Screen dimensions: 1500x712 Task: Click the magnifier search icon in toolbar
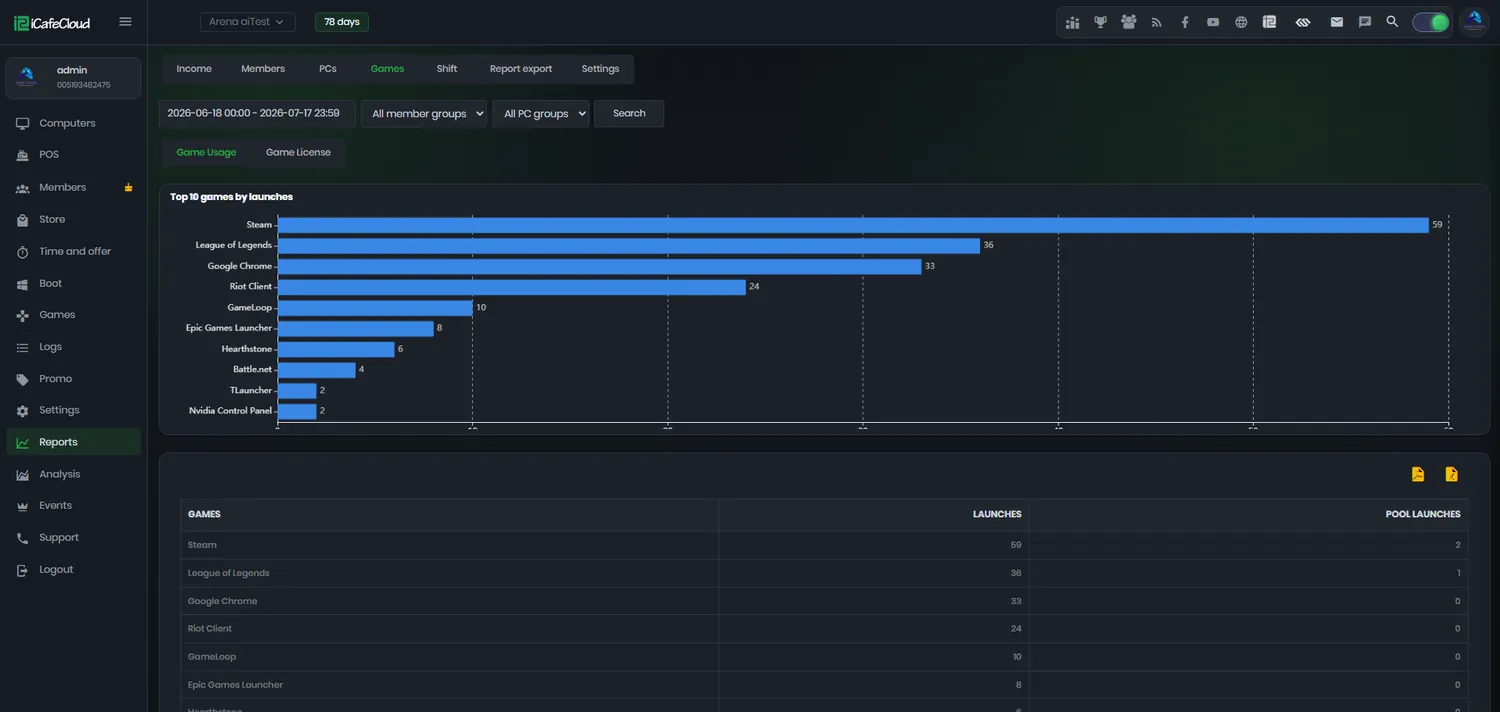[x=1392, y=22]
